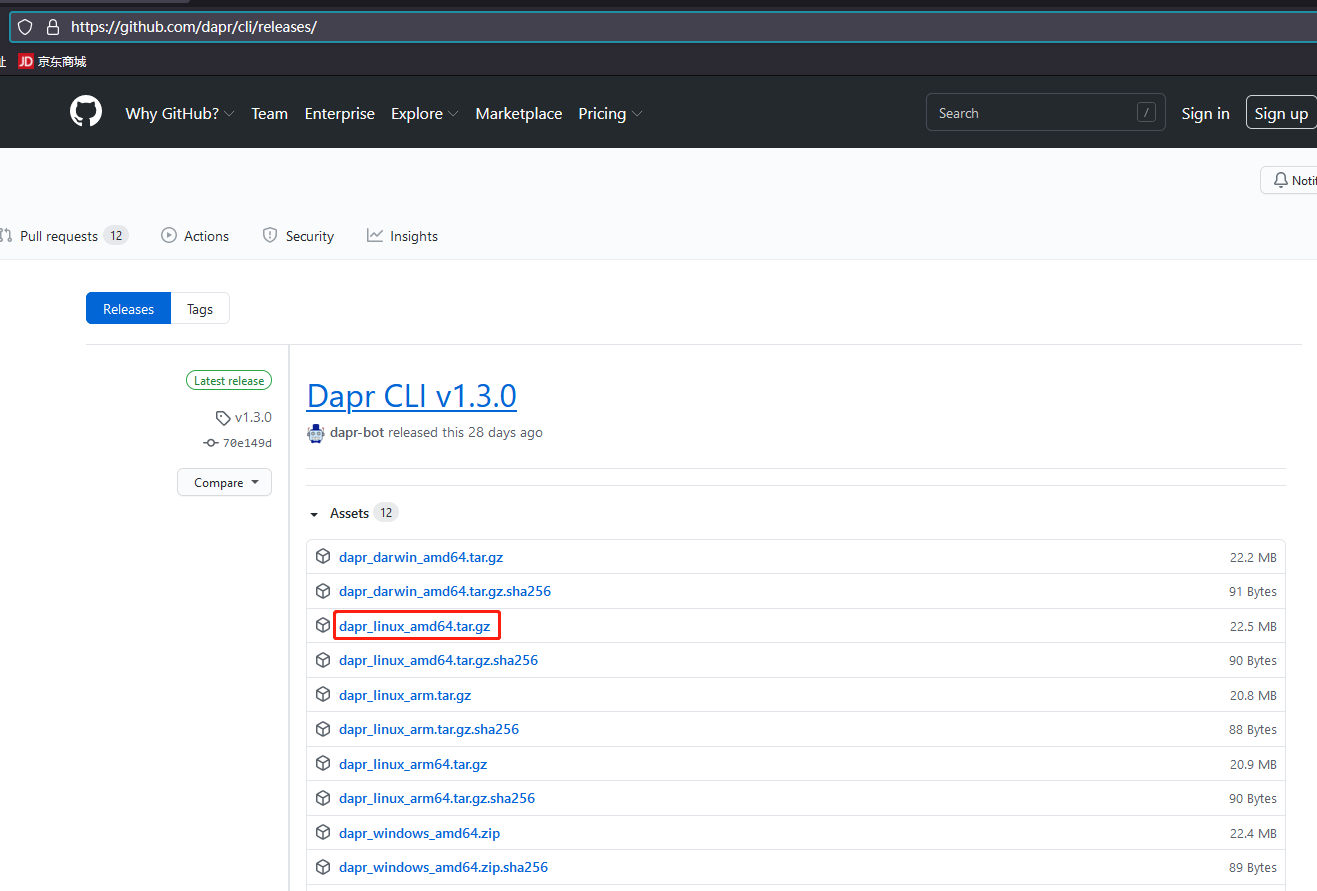Click package icon for dapr_linux_arm64.tar.gz
This screenshot has height=891, width=1317.
coord(323,763)
